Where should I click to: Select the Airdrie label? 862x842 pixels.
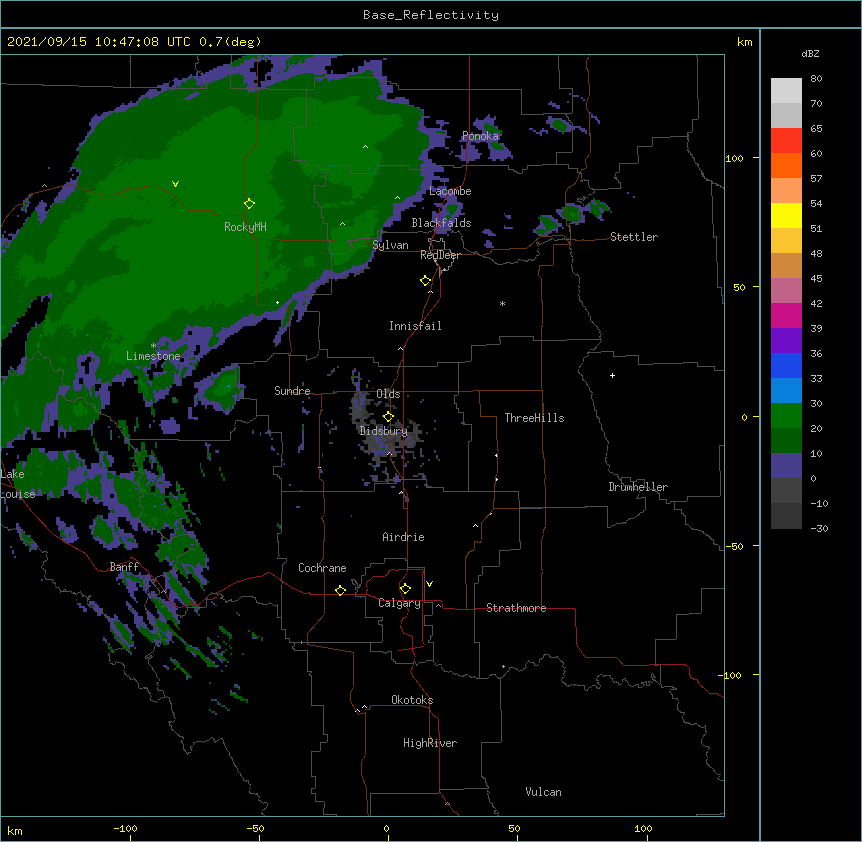tap(404, 537)
